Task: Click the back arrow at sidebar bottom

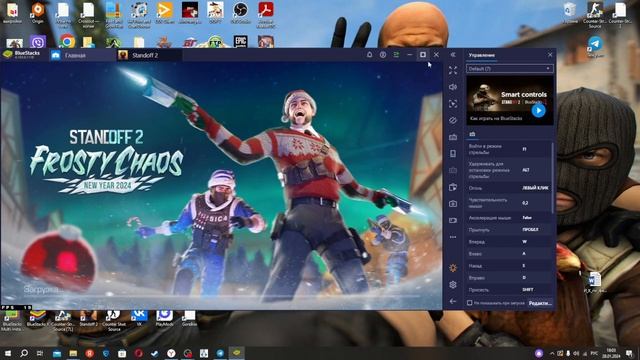Action: click(453, 301)
